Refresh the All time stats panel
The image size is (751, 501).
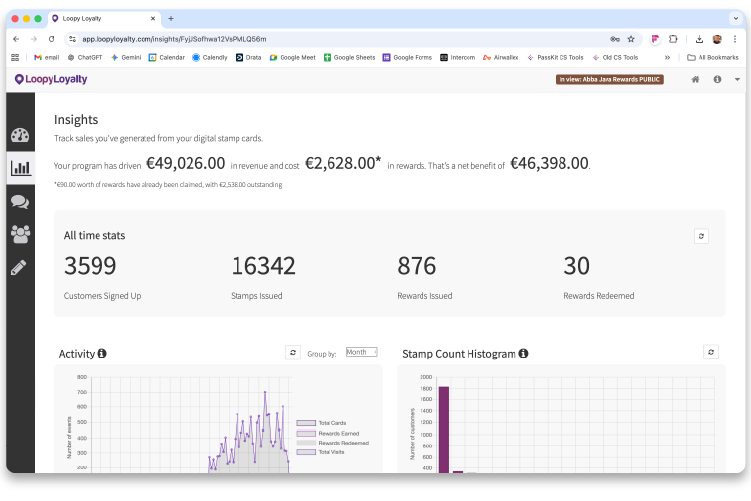coord(701,236)
